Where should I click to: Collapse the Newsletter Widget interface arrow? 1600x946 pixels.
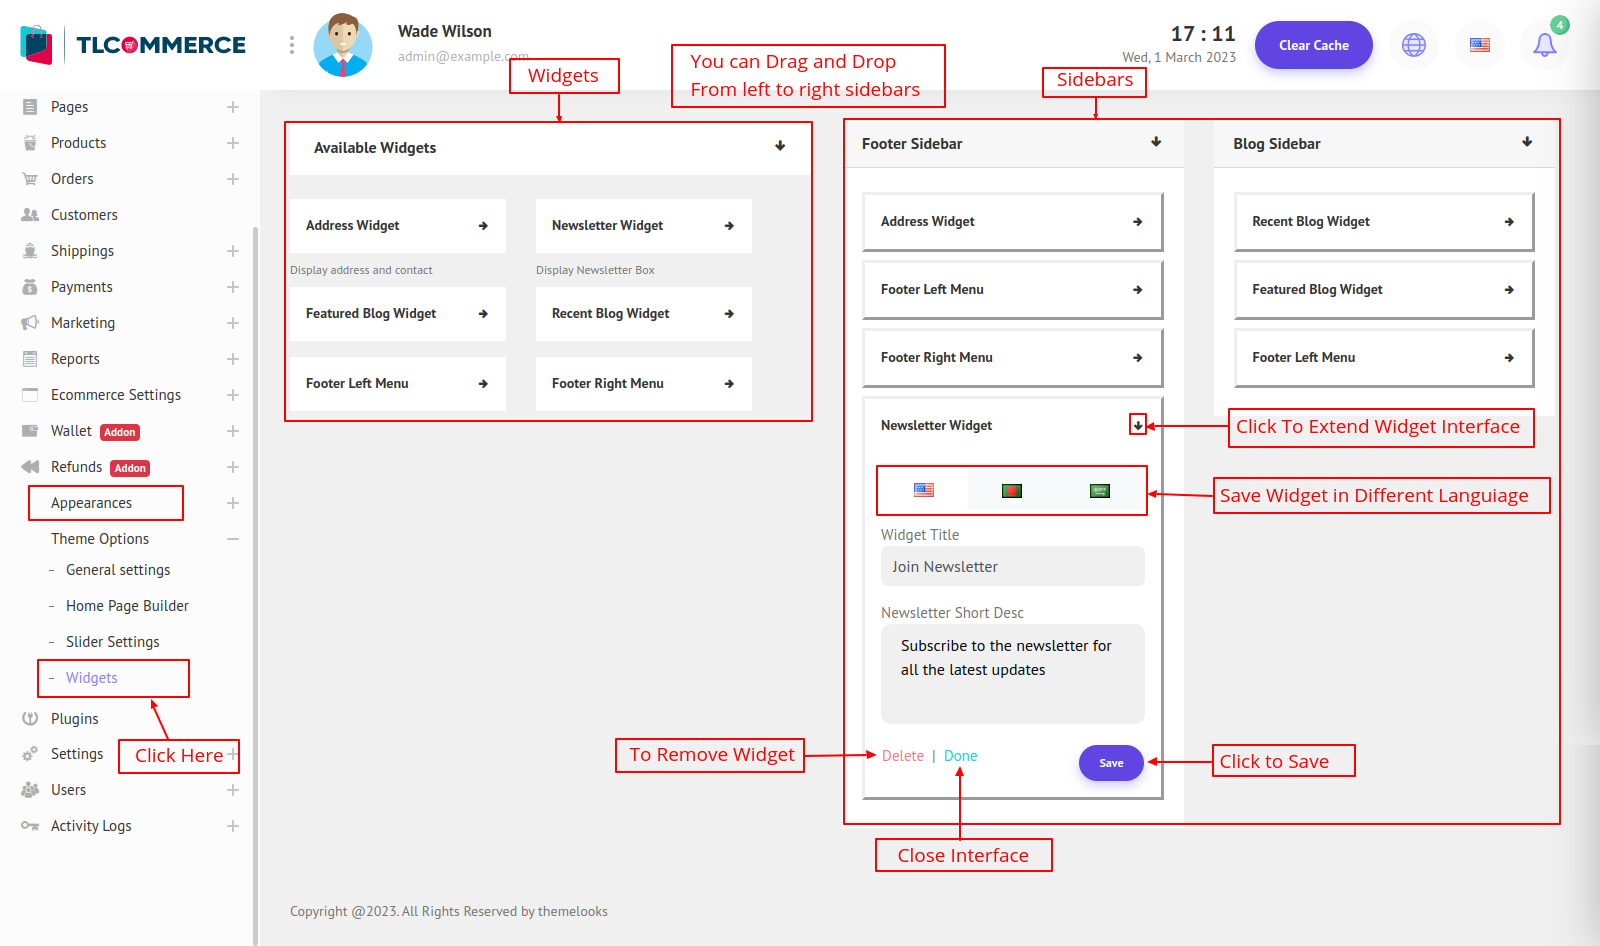click(1138, 426)
